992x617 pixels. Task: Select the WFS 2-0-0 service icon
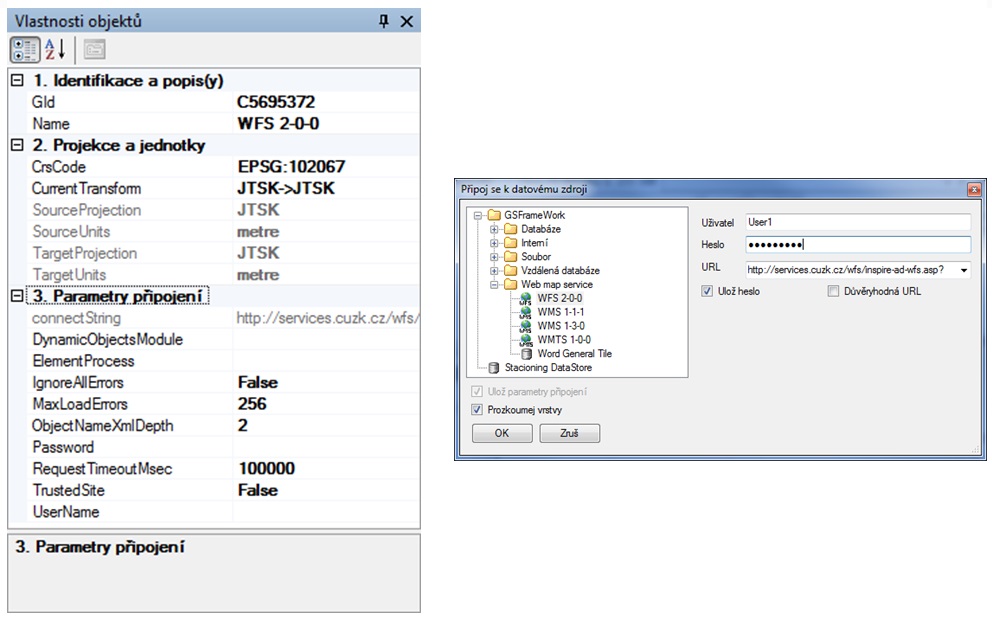click(524, 298)
